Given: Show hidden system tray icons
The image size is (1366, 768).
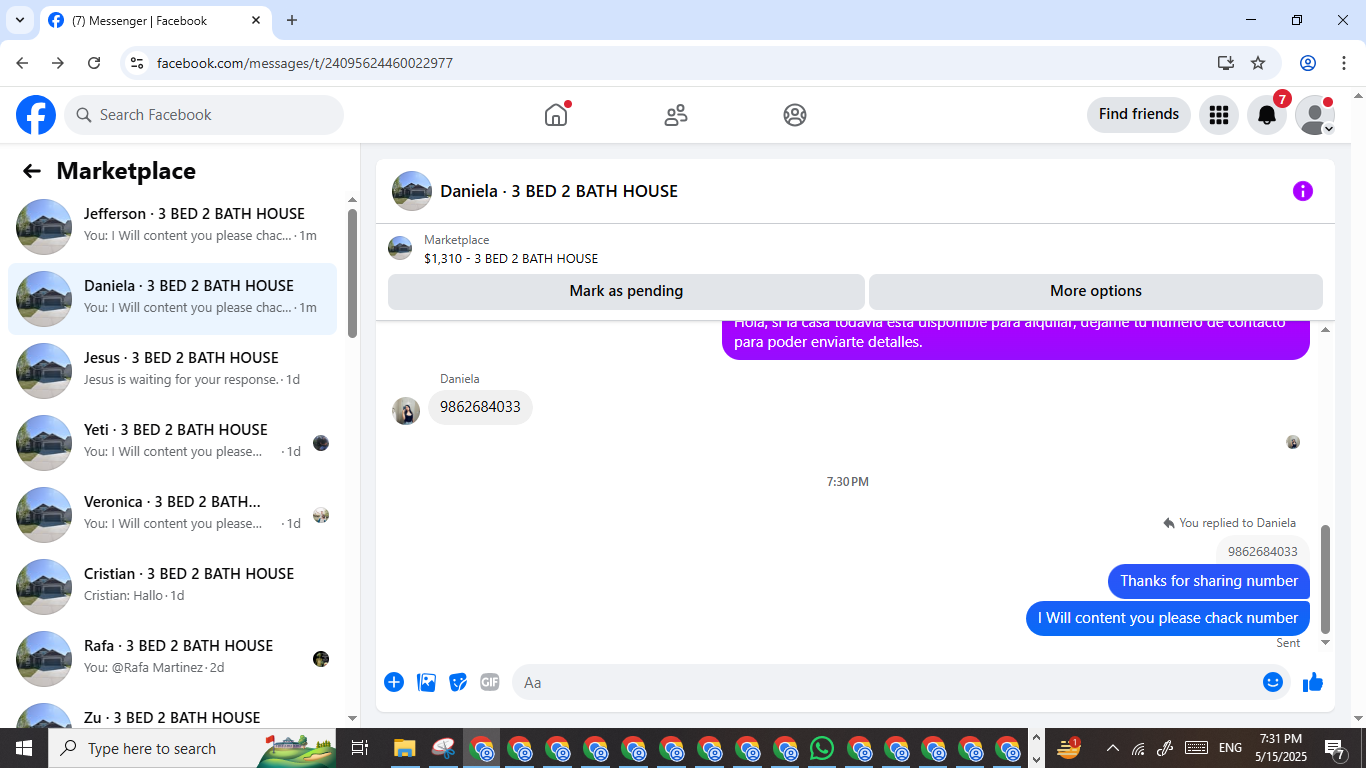Looking at the screenshot, I should tap(1112, 748).
